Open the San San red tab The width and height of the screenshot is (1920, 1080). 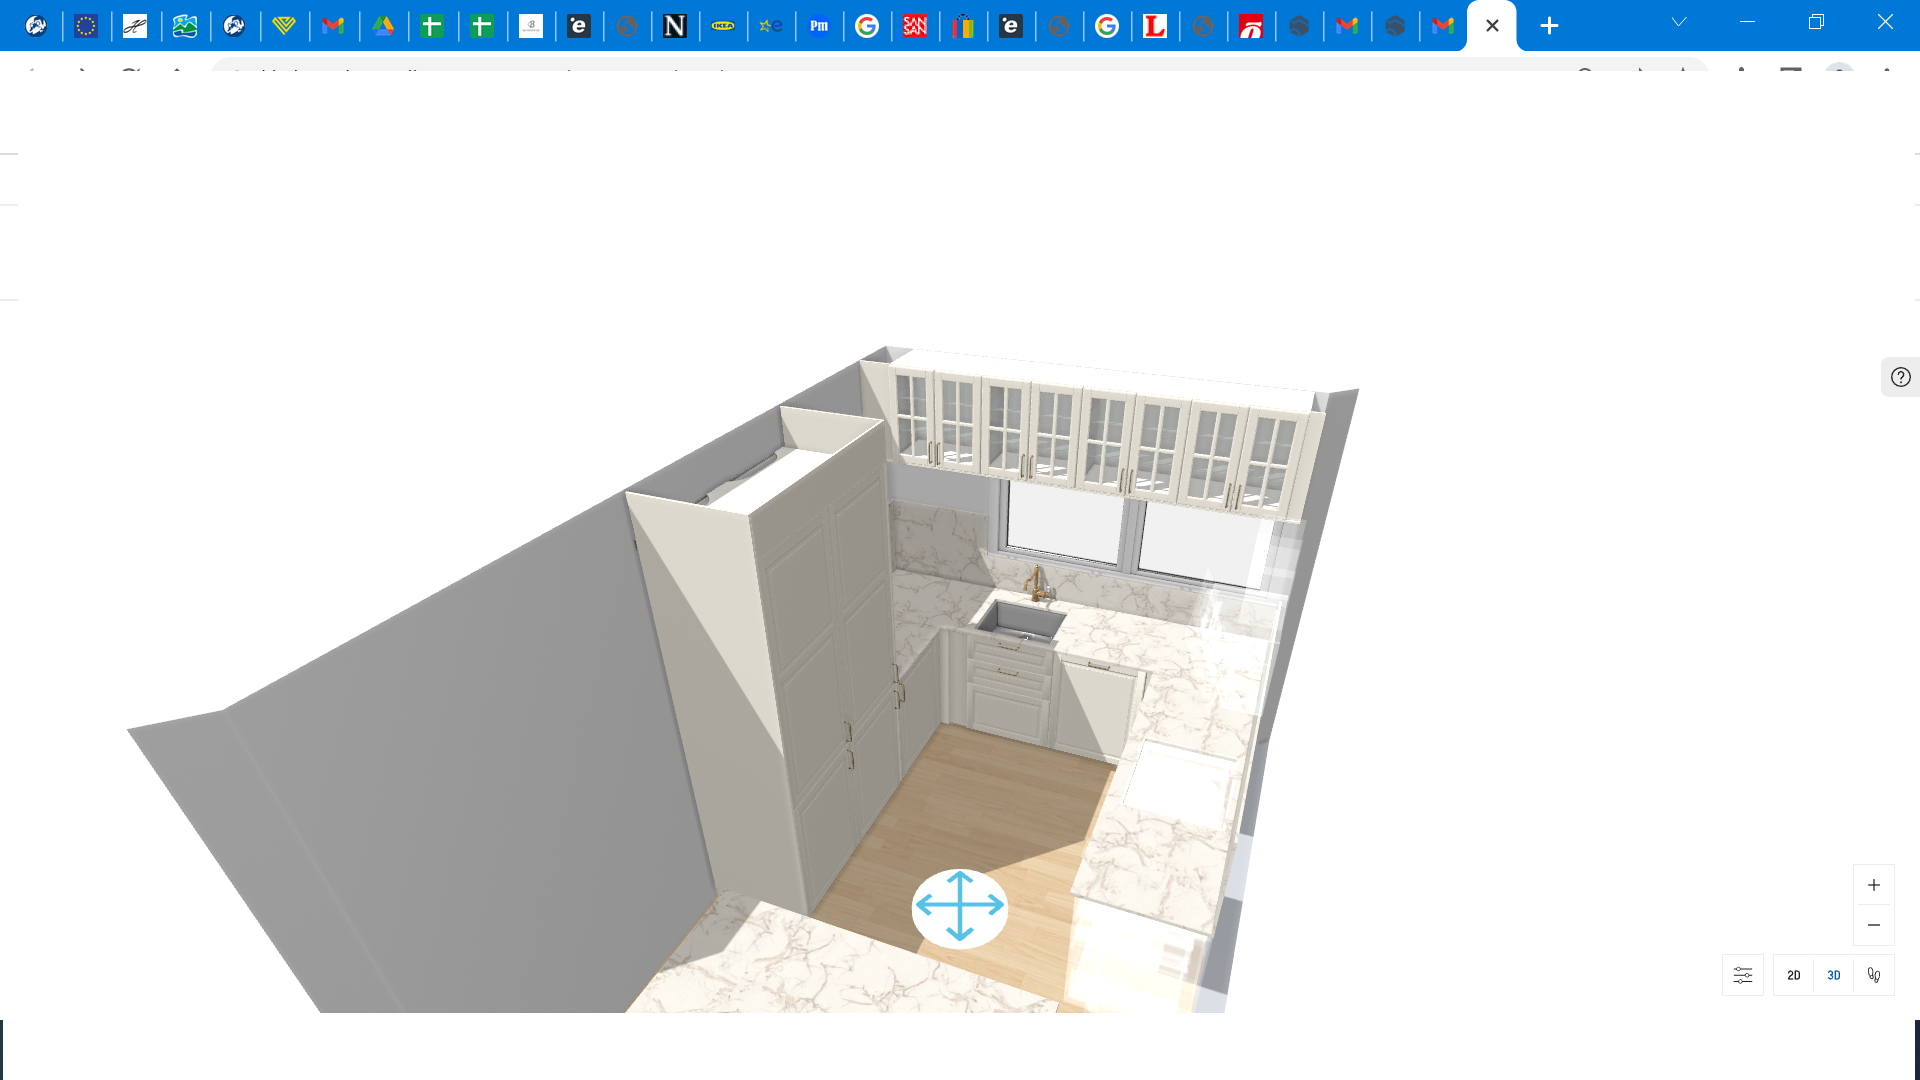coord(914,26)
